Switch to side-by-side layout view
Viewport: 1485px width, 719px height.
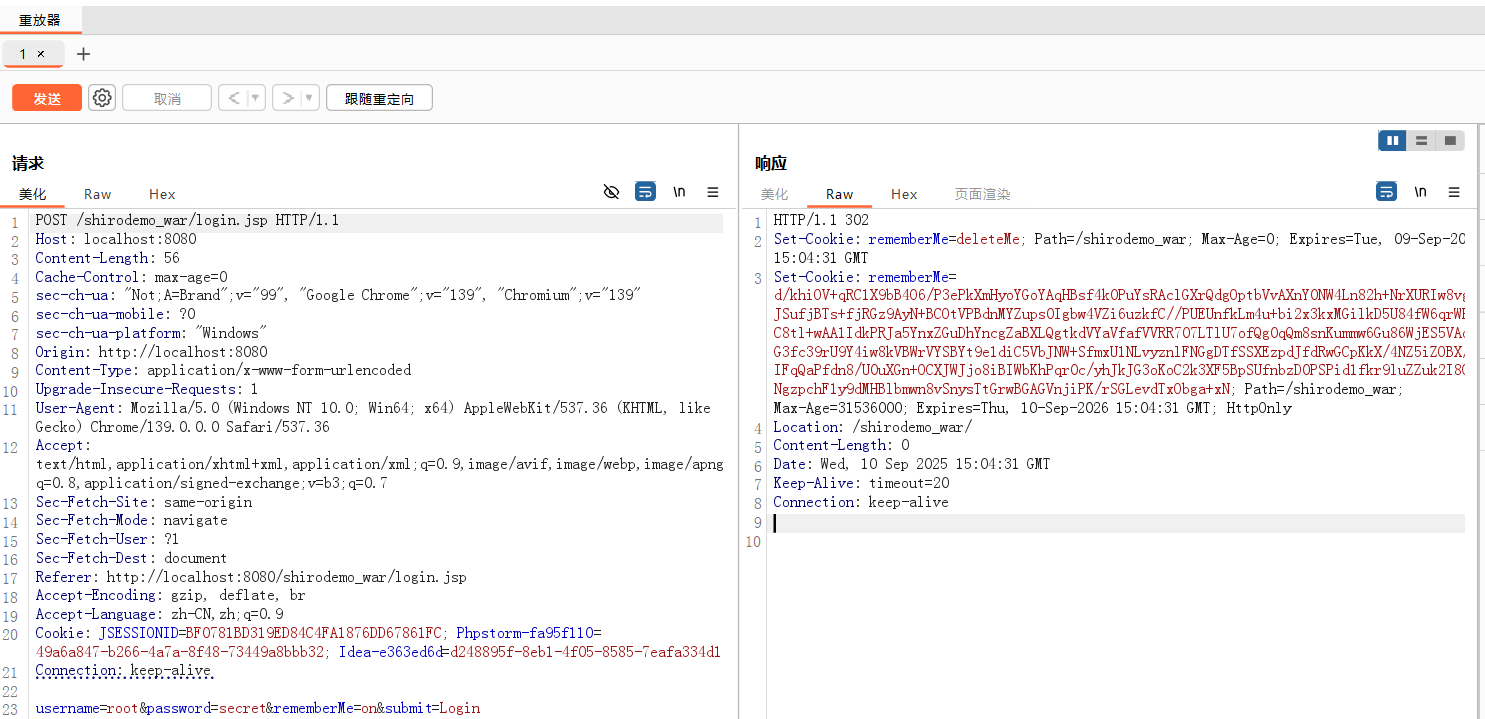tap(1392, 141)
